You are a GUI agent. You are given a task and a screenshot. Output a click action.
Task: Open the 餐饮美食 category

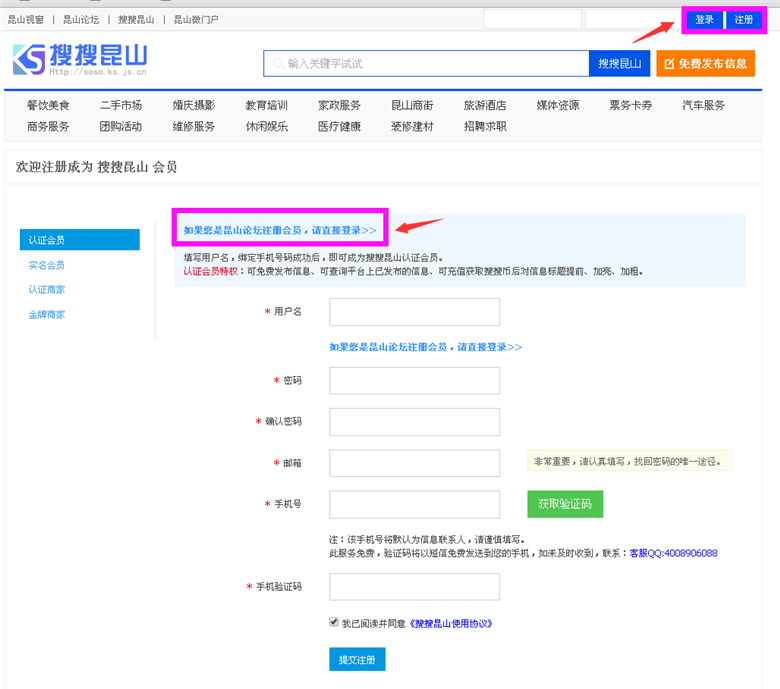(48, 105)
